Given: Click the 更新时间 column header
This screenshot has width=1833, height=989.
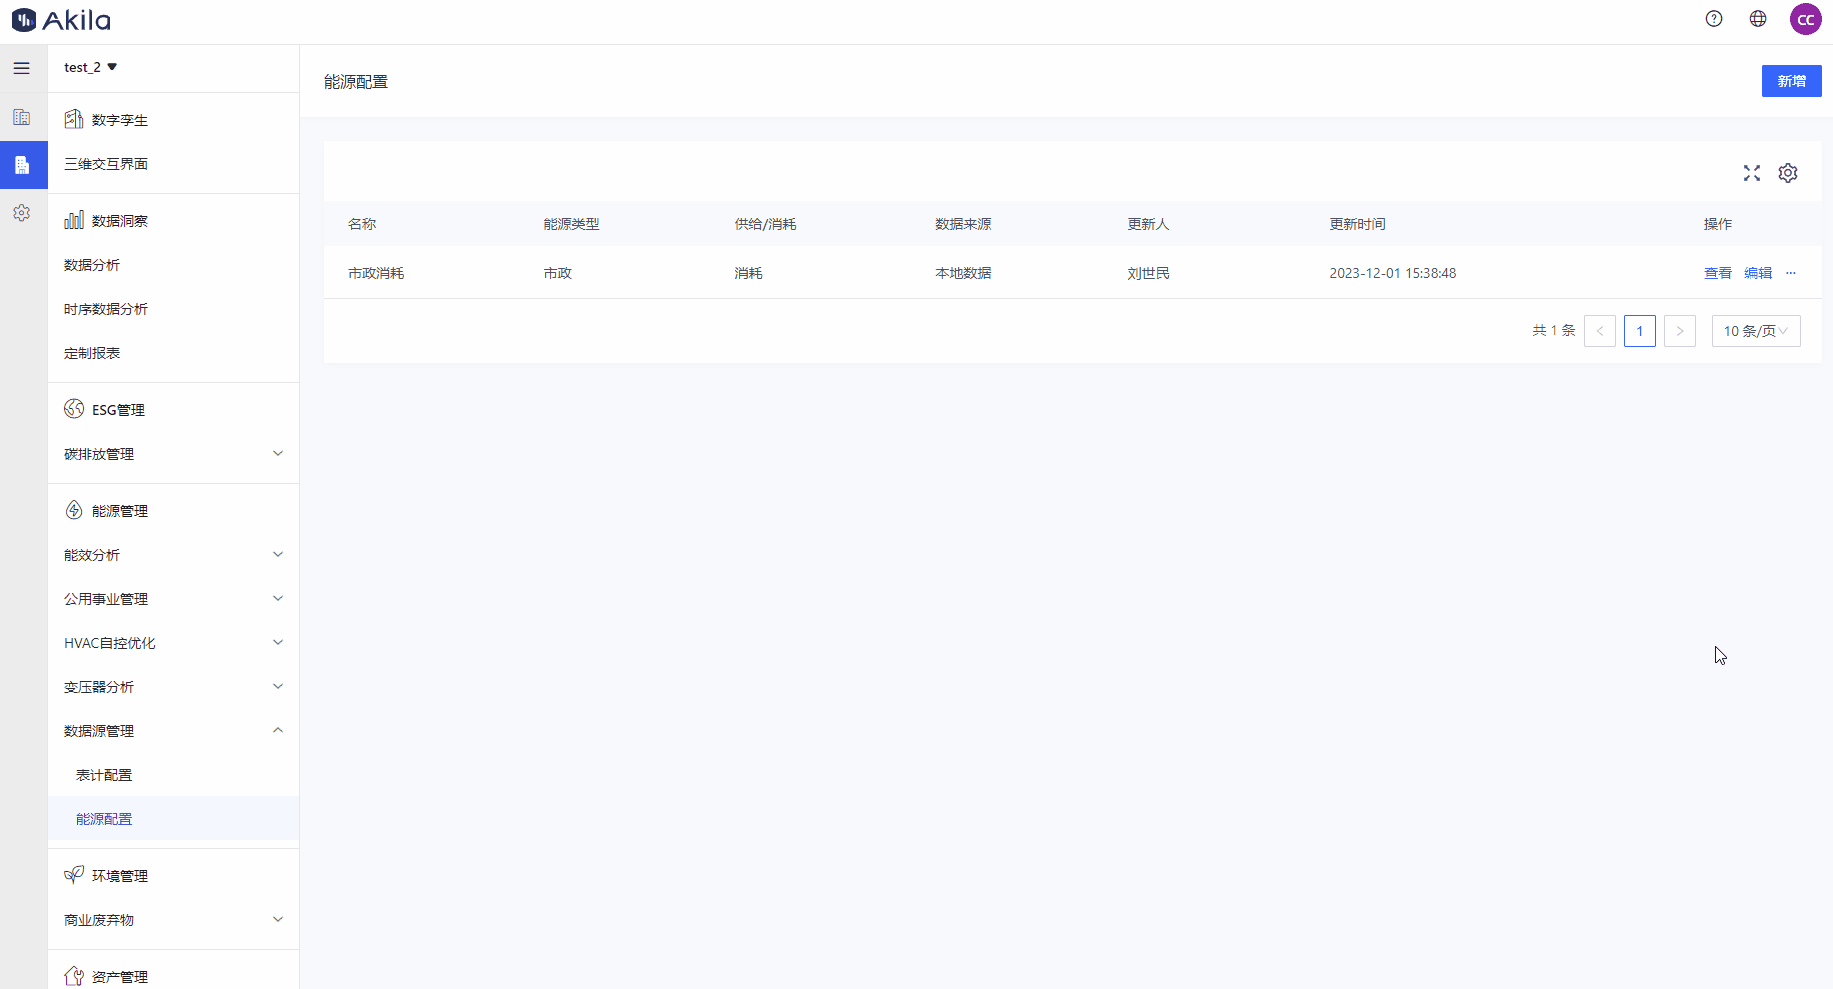Looking at the screenshot, I should [1357, 224].
